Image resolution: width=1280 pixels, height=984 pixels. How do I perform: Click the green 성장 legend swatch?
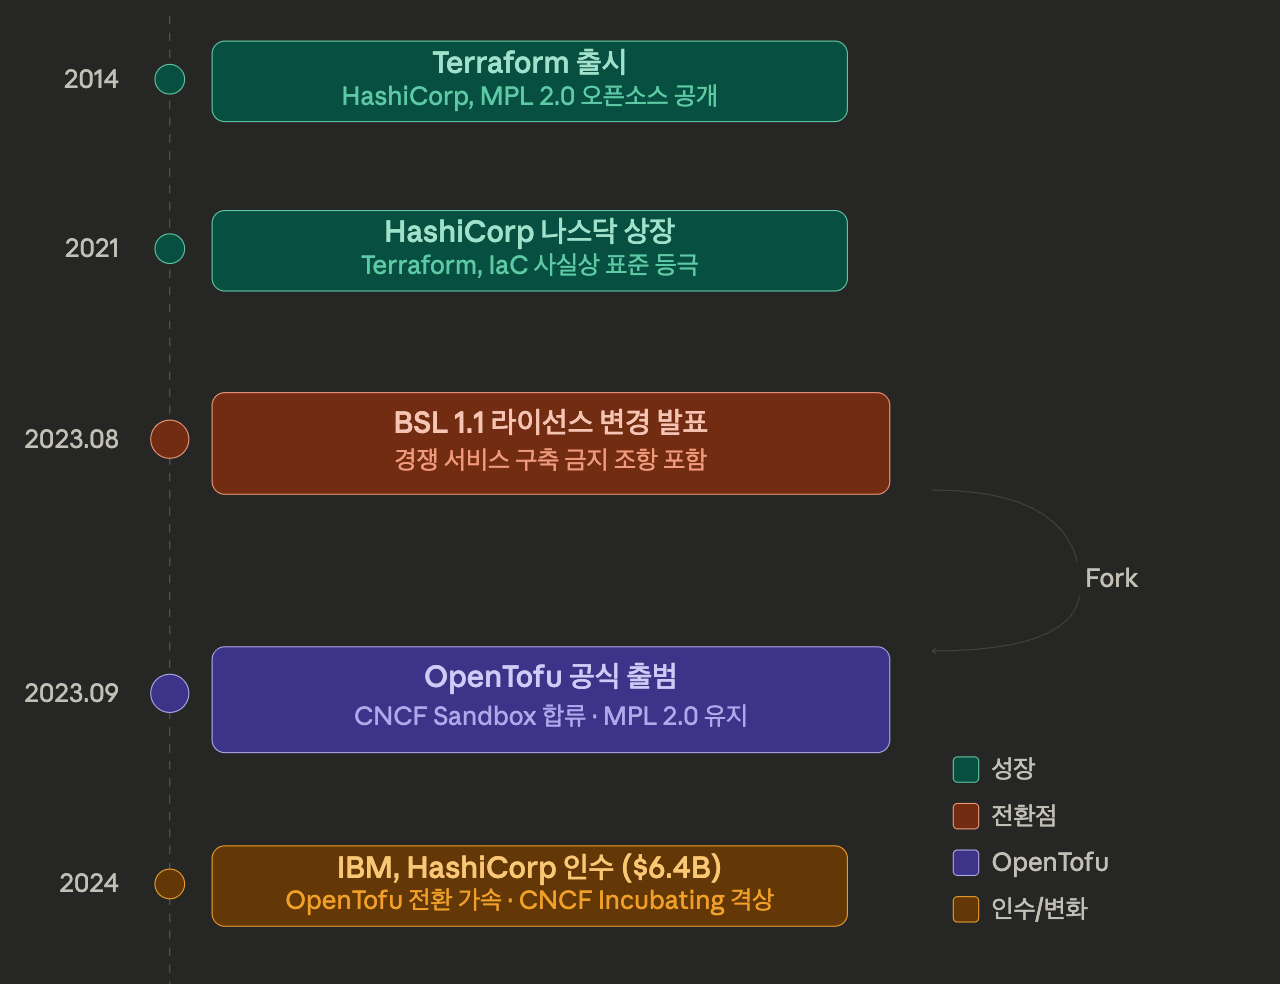(x=966, y=769)
